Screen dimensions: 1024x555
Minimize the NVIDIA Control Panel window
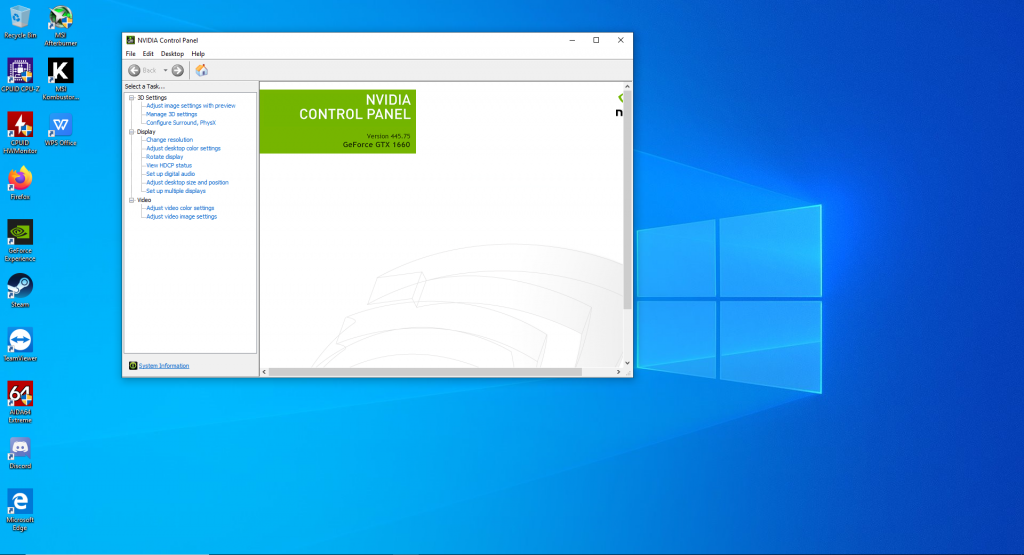click(572, 40)
